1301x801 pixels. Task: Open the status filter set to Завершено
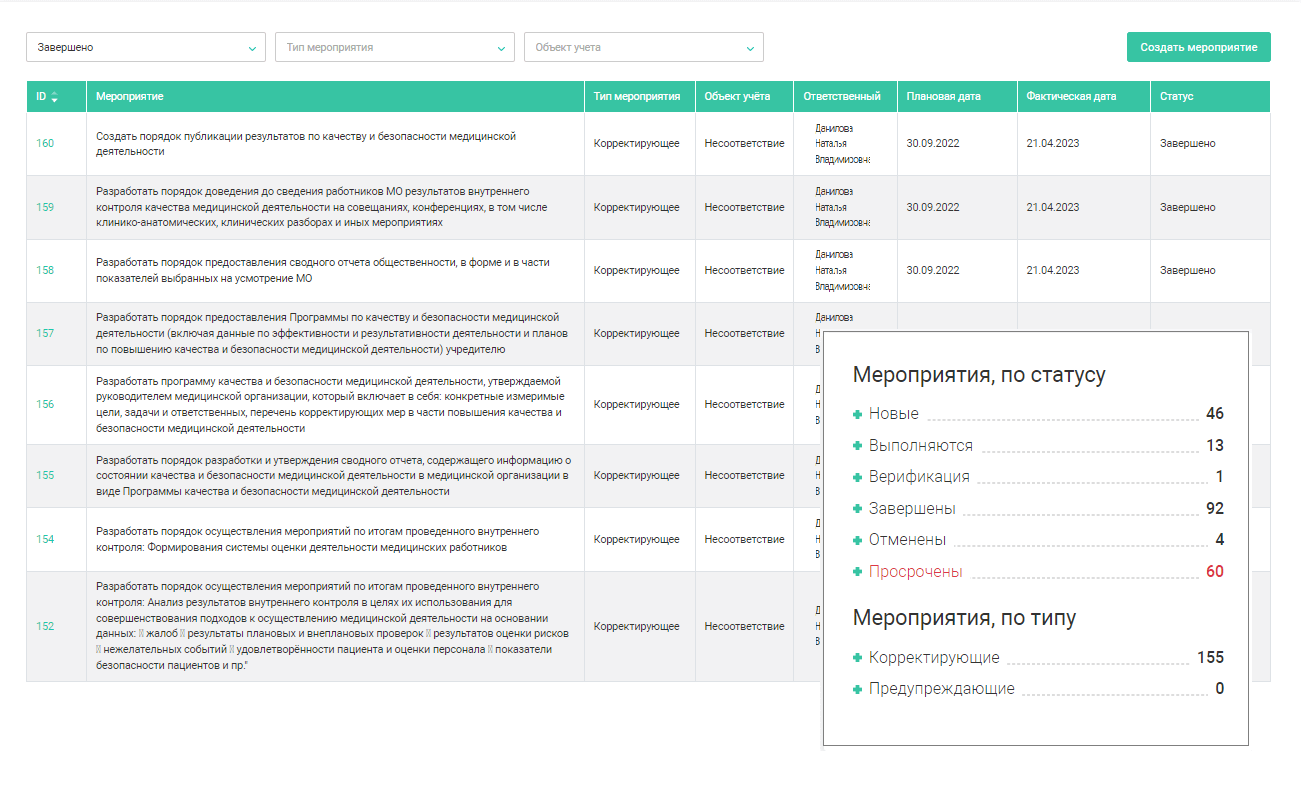pyautogui.click(x=146, y=47)
